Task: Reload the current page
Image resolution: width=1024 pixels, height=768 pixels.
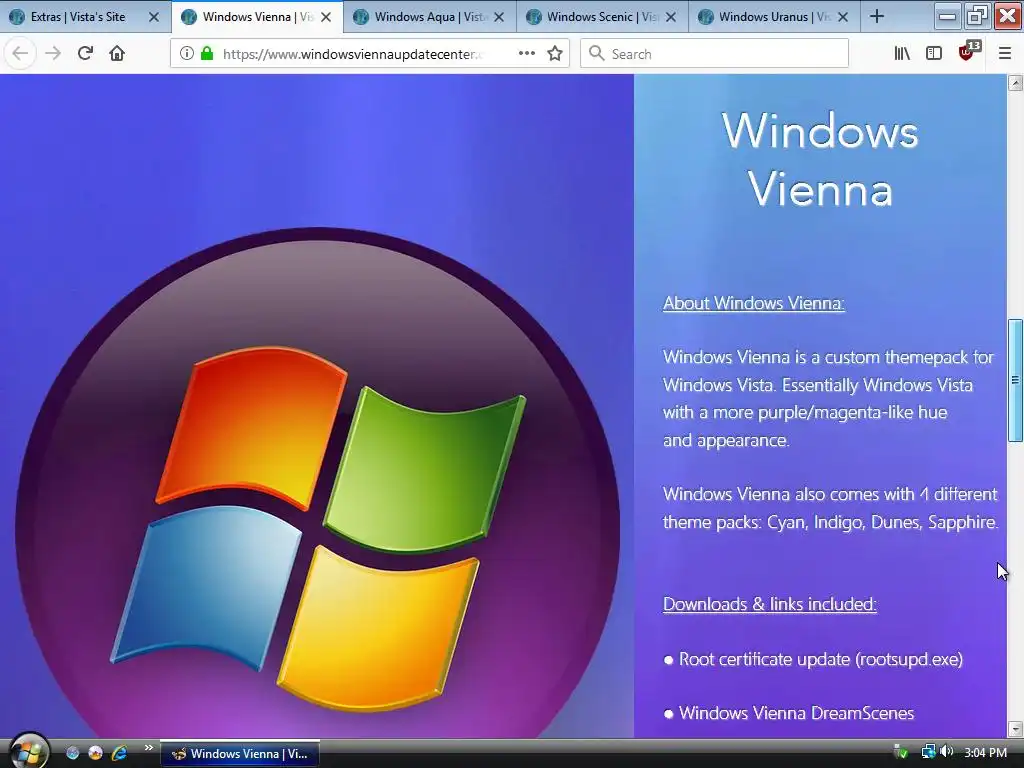Action: point(85,54)
